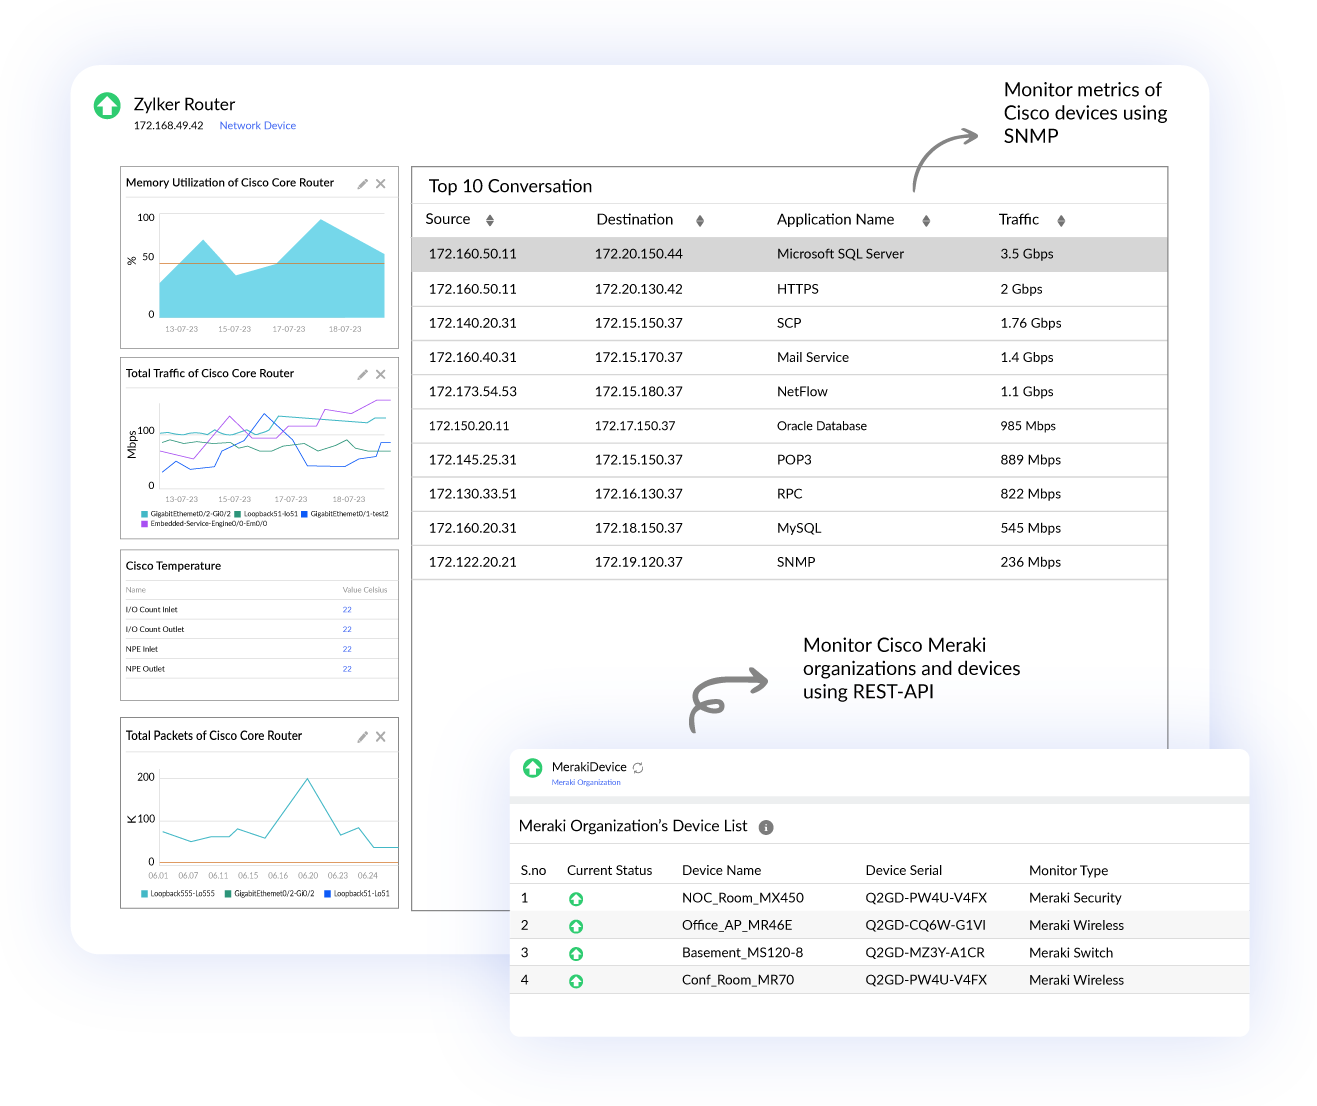Open the edit pencil on Total Packets widget
Screen dimensions: 1317x1106
click(x=362, y=736)
